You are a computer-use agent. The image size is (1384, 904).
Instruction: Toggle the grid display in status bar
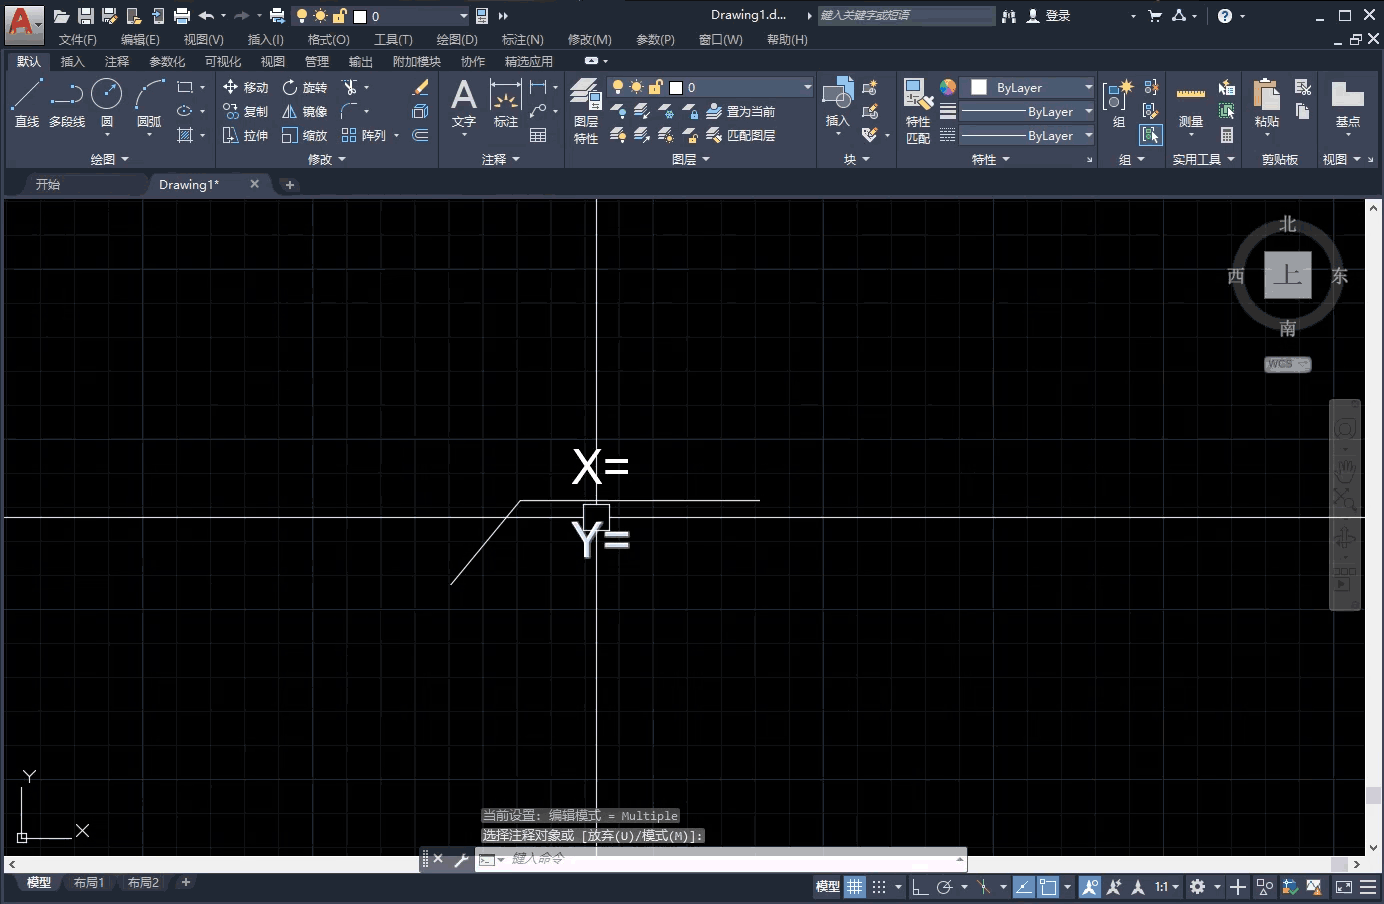854,887
